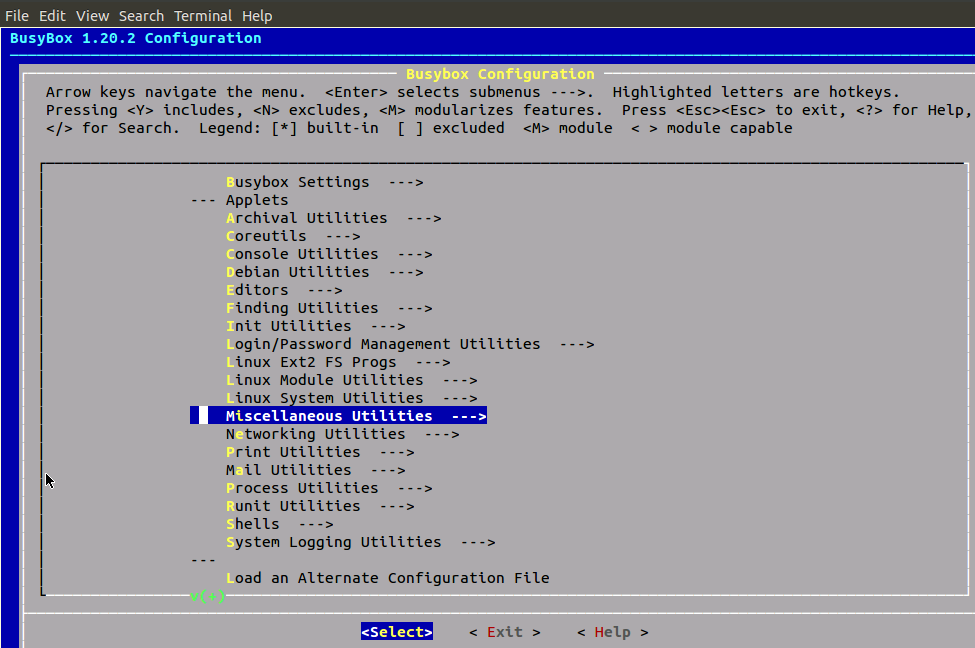Select highlighted Miscellaneous Utilities entry
Viewport: 975px width, 648px height.
point(338,416)
